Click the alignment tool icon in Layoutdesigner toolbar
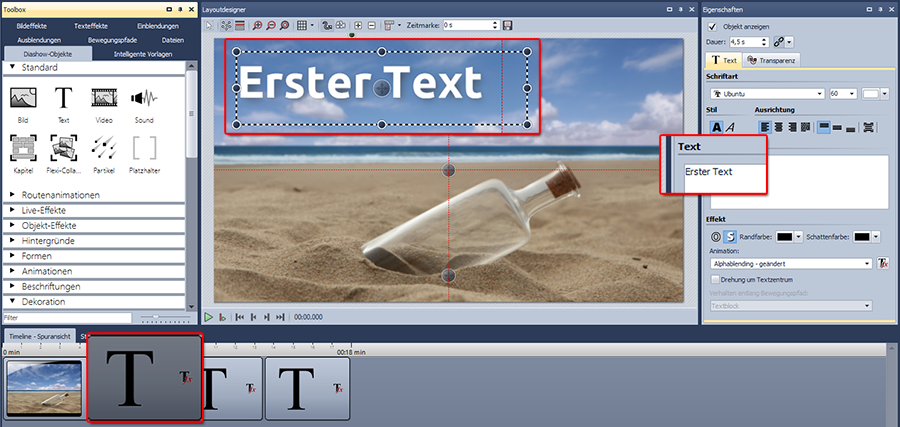The image size is (900, 427). pyautogui.click(x=389, y=26)
